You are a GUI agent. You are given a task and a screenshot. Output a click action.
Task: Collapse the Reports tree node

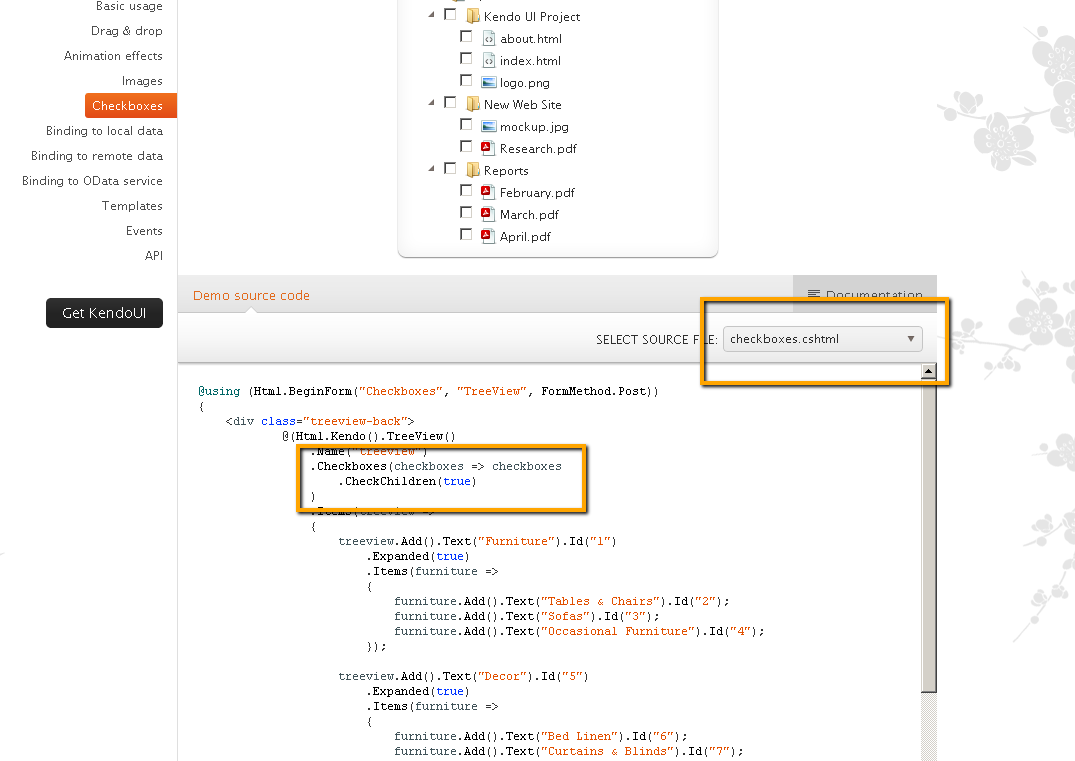tap(431, 168)
